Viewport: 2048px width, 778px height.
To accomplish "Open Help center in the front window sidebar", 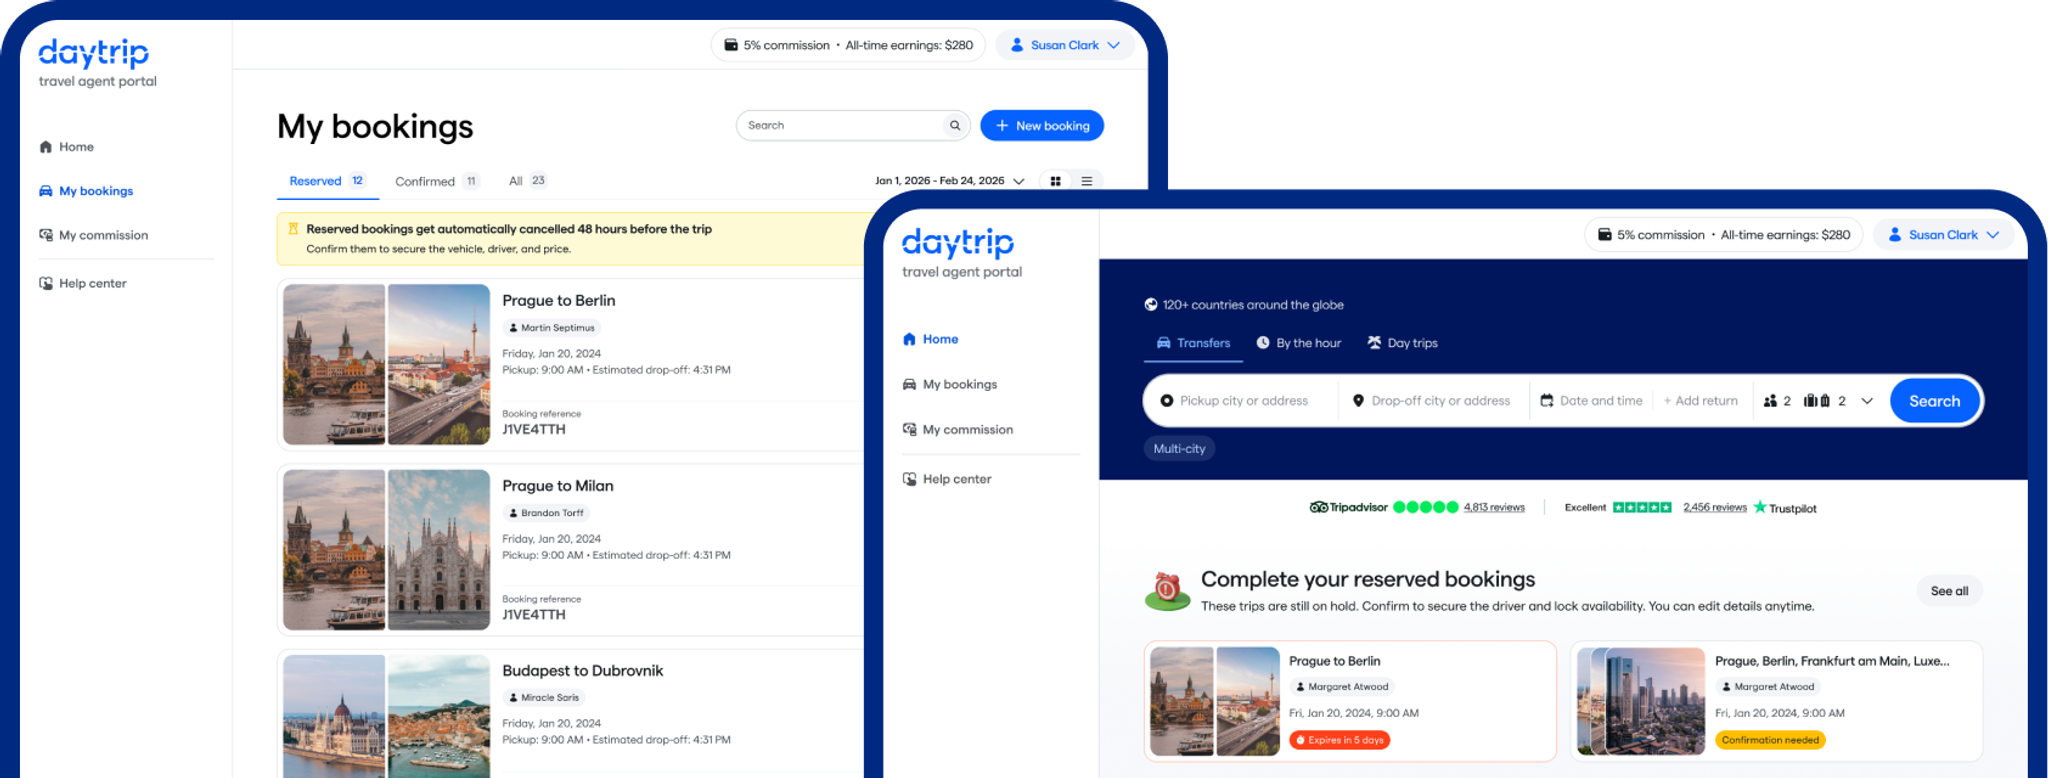I will point(947,479).
